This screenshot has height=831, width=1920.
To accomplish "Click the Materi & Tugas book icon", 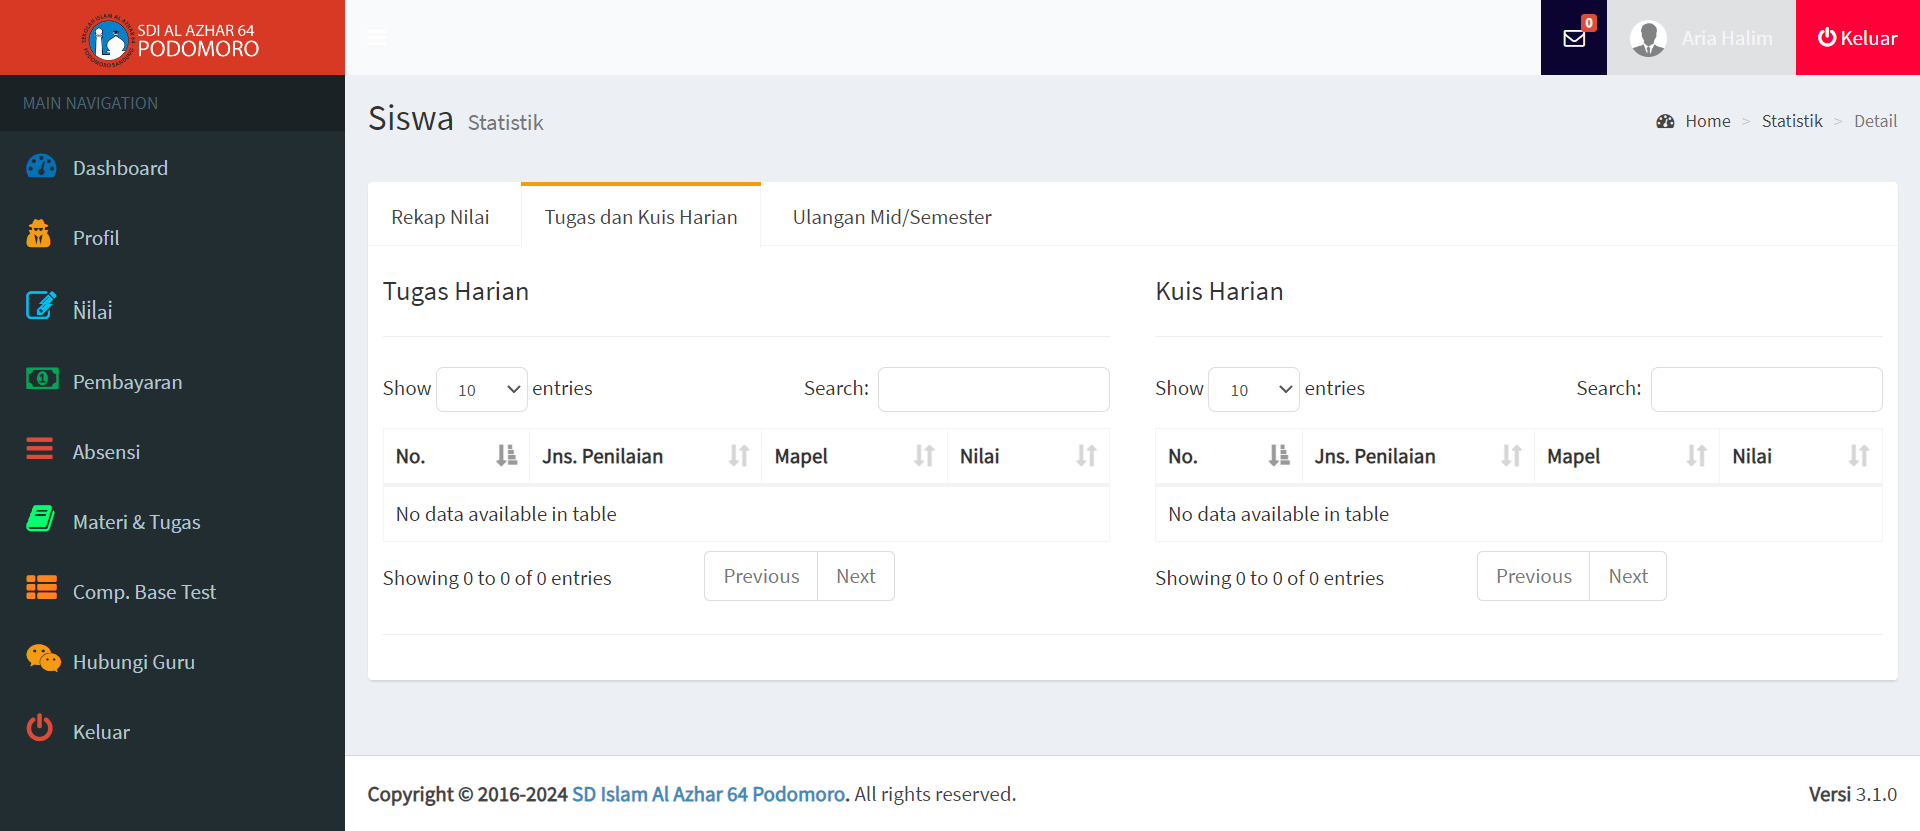I will [x=40, y=519].
